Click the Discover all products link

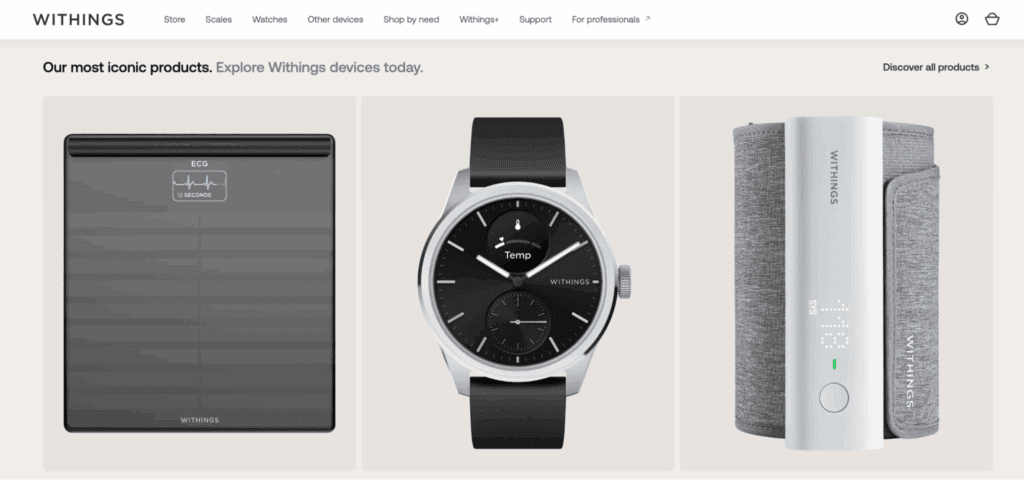(x=931, y=67)
